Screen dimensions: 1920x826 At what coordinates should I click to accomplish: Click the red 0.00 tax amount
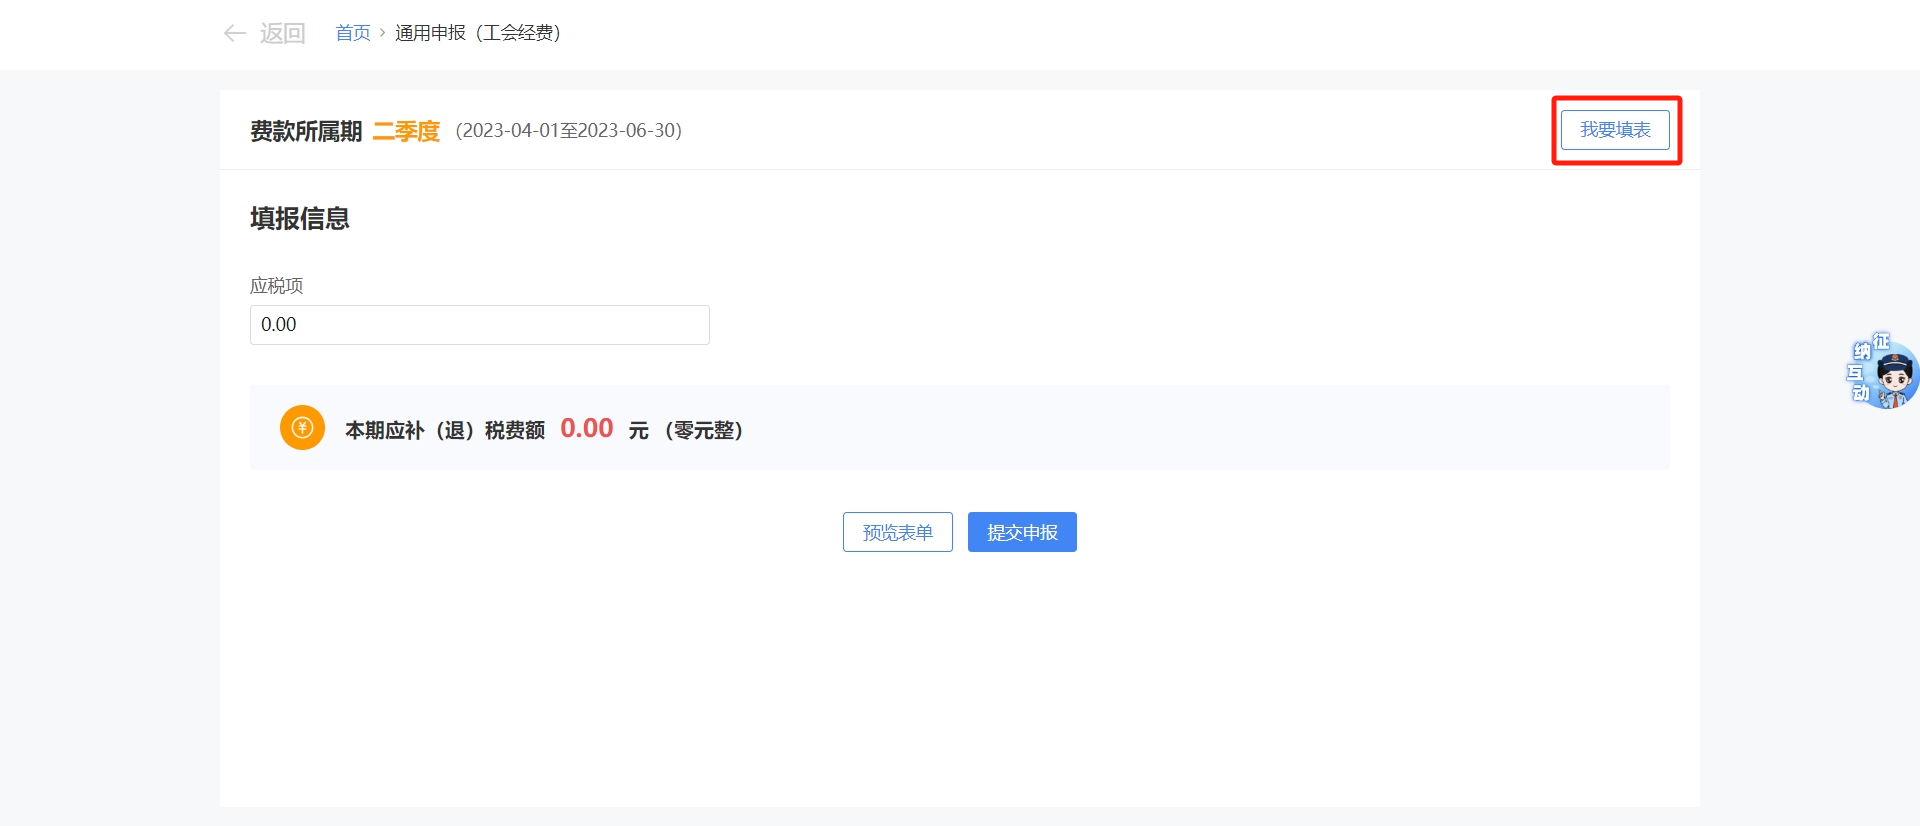[x=586, y=429]
